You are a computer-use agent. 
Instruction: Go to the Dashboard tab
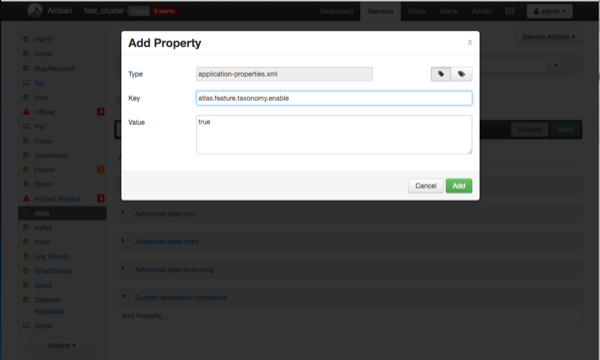336,11
